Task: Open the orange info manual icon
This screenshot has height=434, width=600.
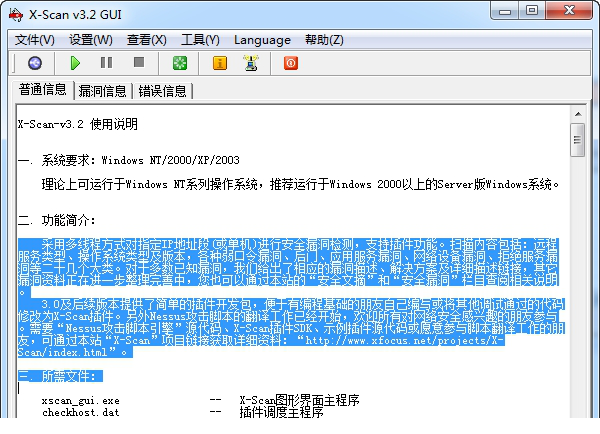Action: pyautogui.click(x=220, y=63)
